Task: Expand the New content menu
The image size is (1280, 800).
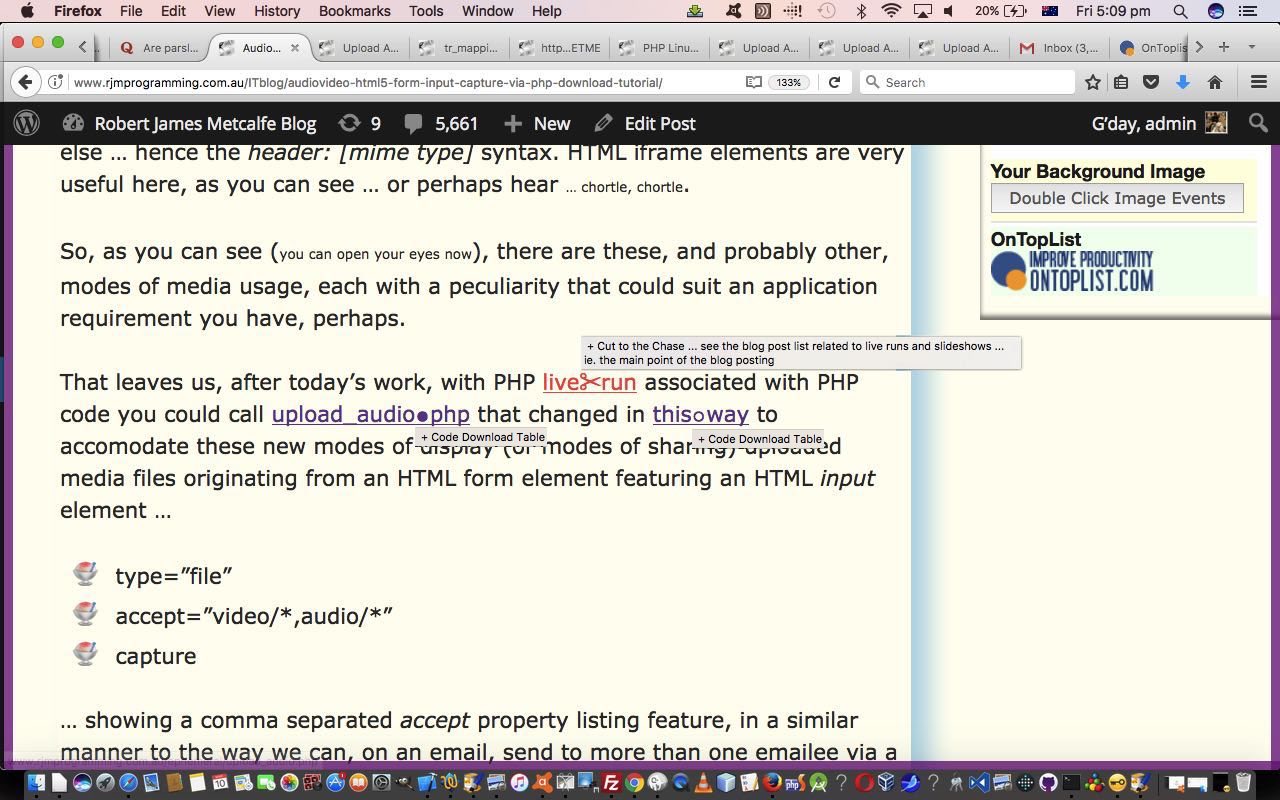Action: [x=537, y=123]
